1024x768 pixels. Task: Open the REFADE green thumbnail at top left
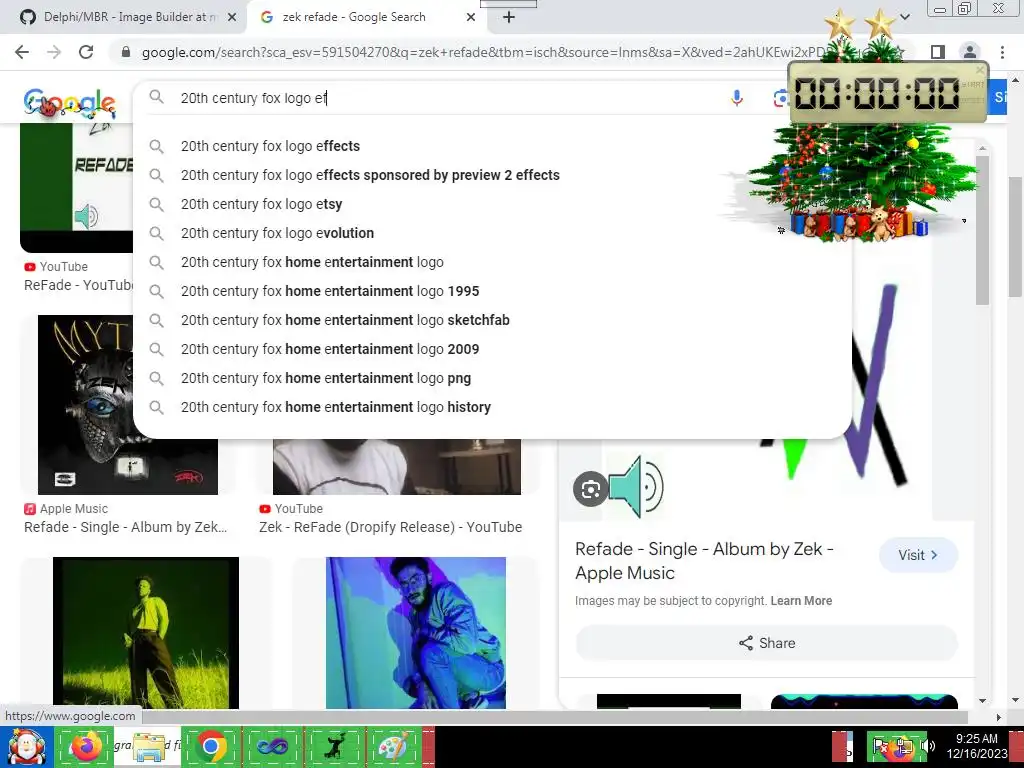76,187
